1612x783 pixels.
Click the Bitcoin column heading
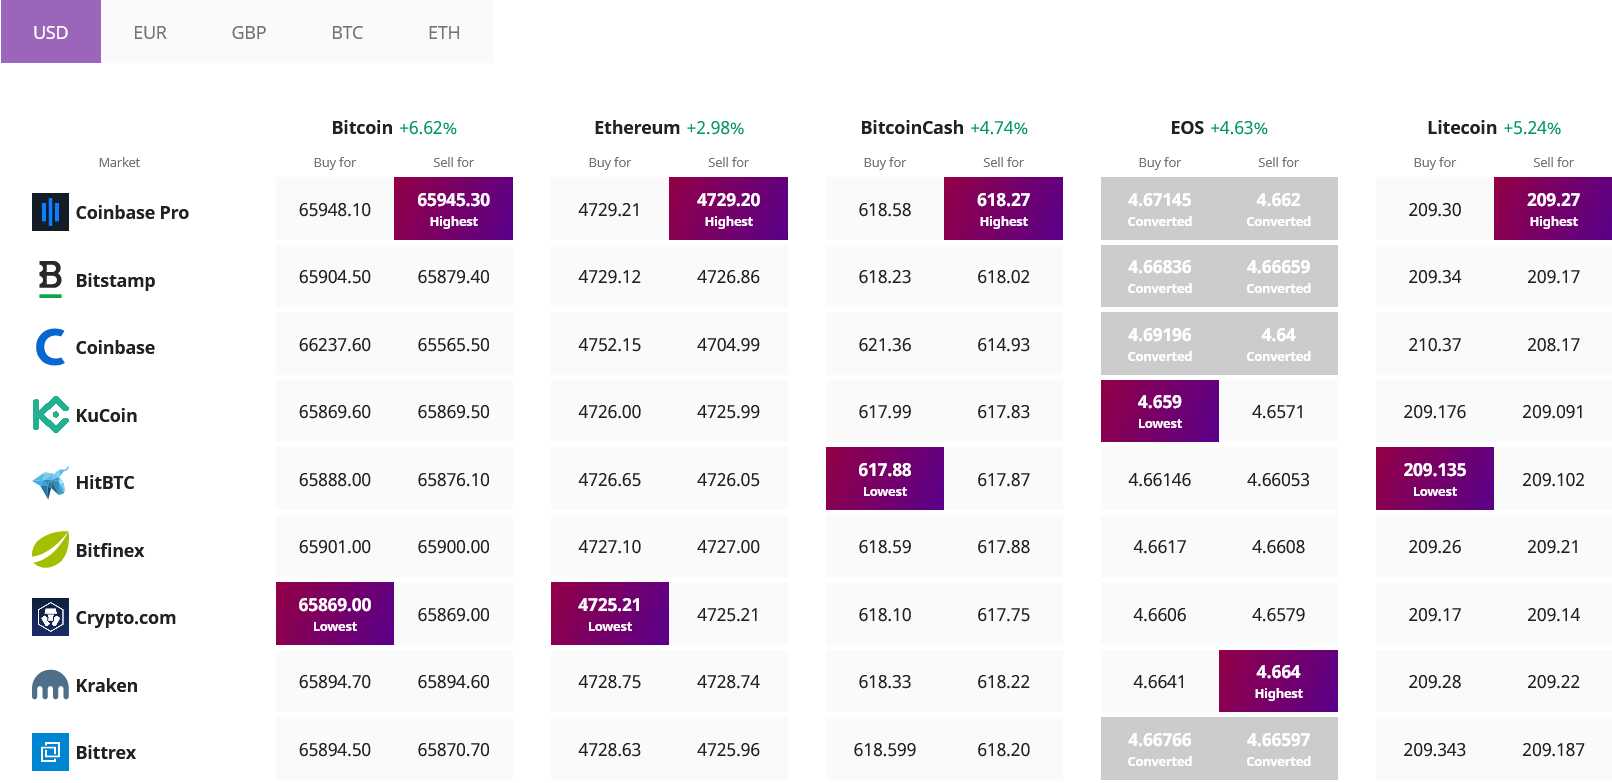(362, 127)
